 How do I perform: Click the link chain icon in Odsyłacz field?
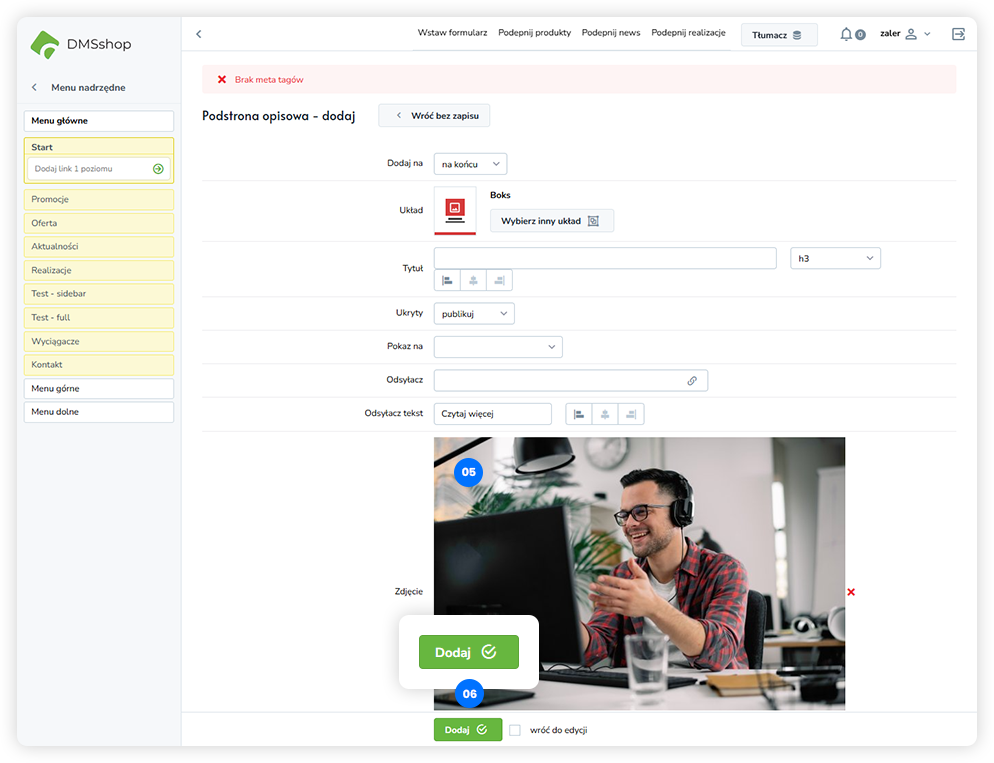(692, 381)
